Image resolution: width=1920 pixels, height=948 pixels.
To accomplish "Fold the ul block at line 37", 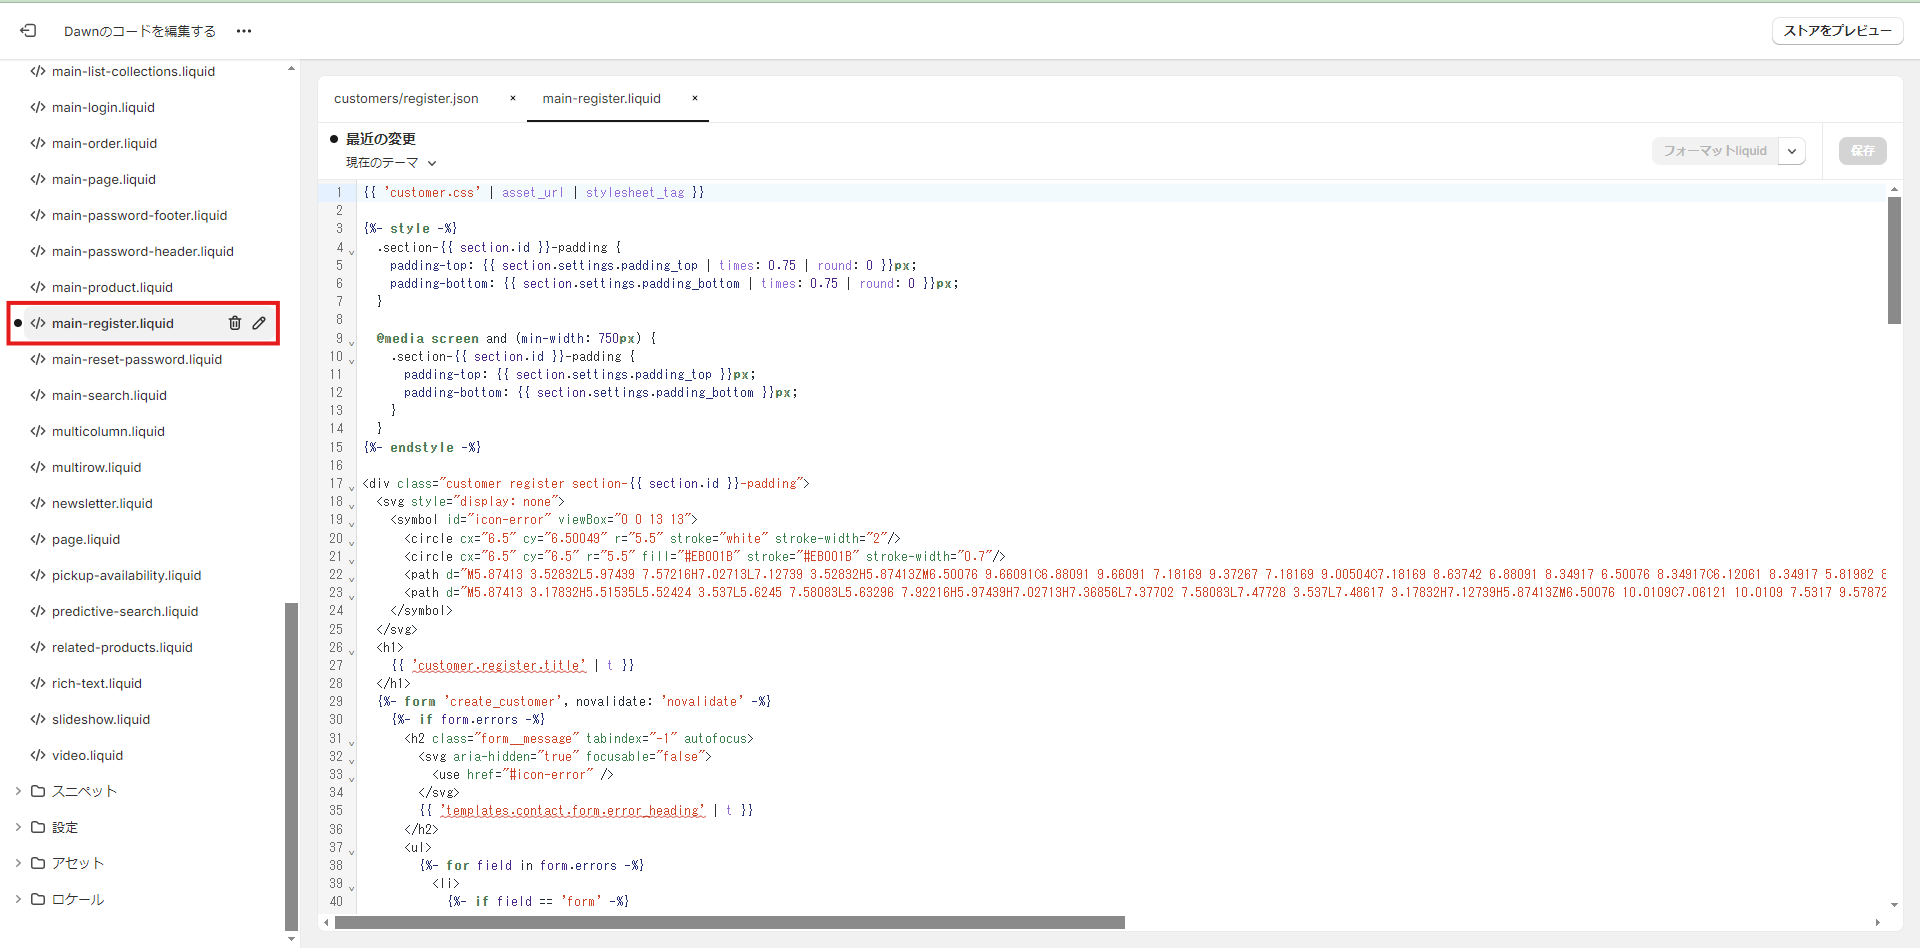I will tap(351, 851).
